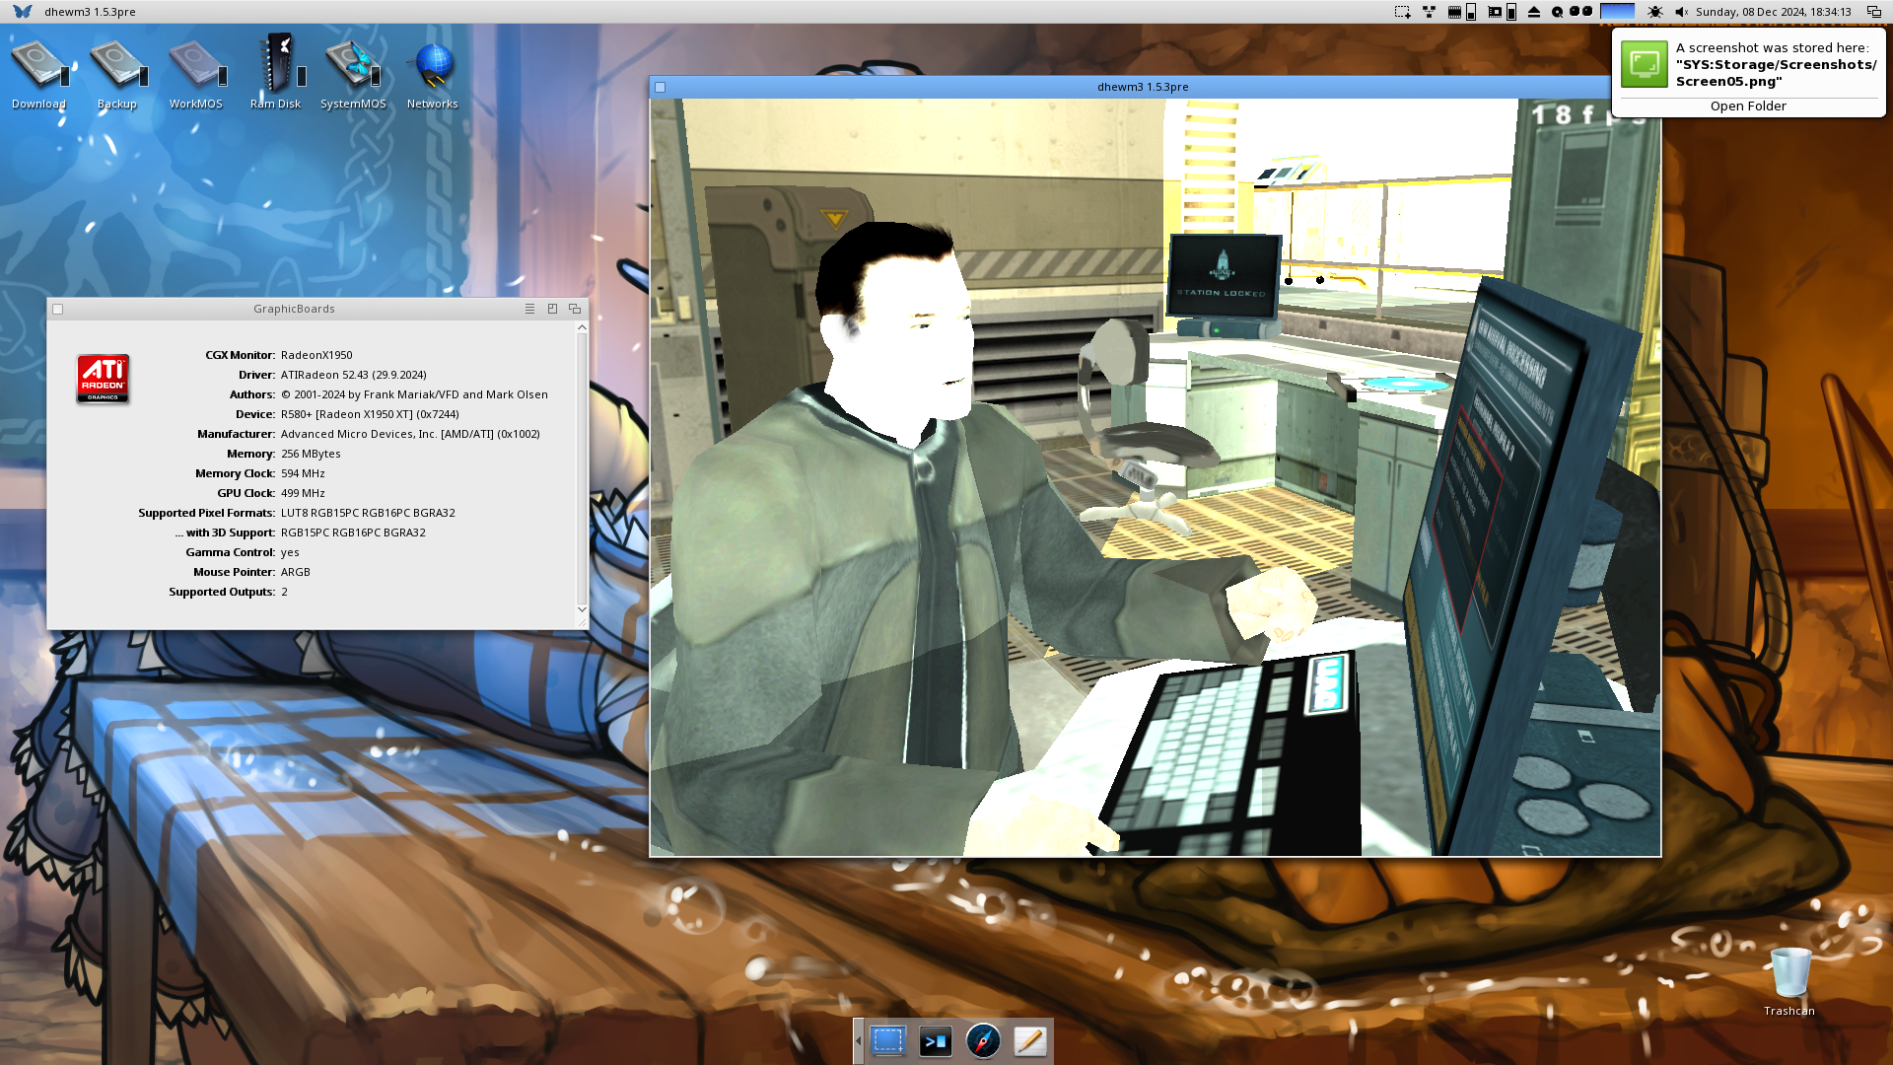Click the dhewm3 1.5.3pre window title bar
Viewport: 1893px width, 1065px height.
click(1142, 87)
